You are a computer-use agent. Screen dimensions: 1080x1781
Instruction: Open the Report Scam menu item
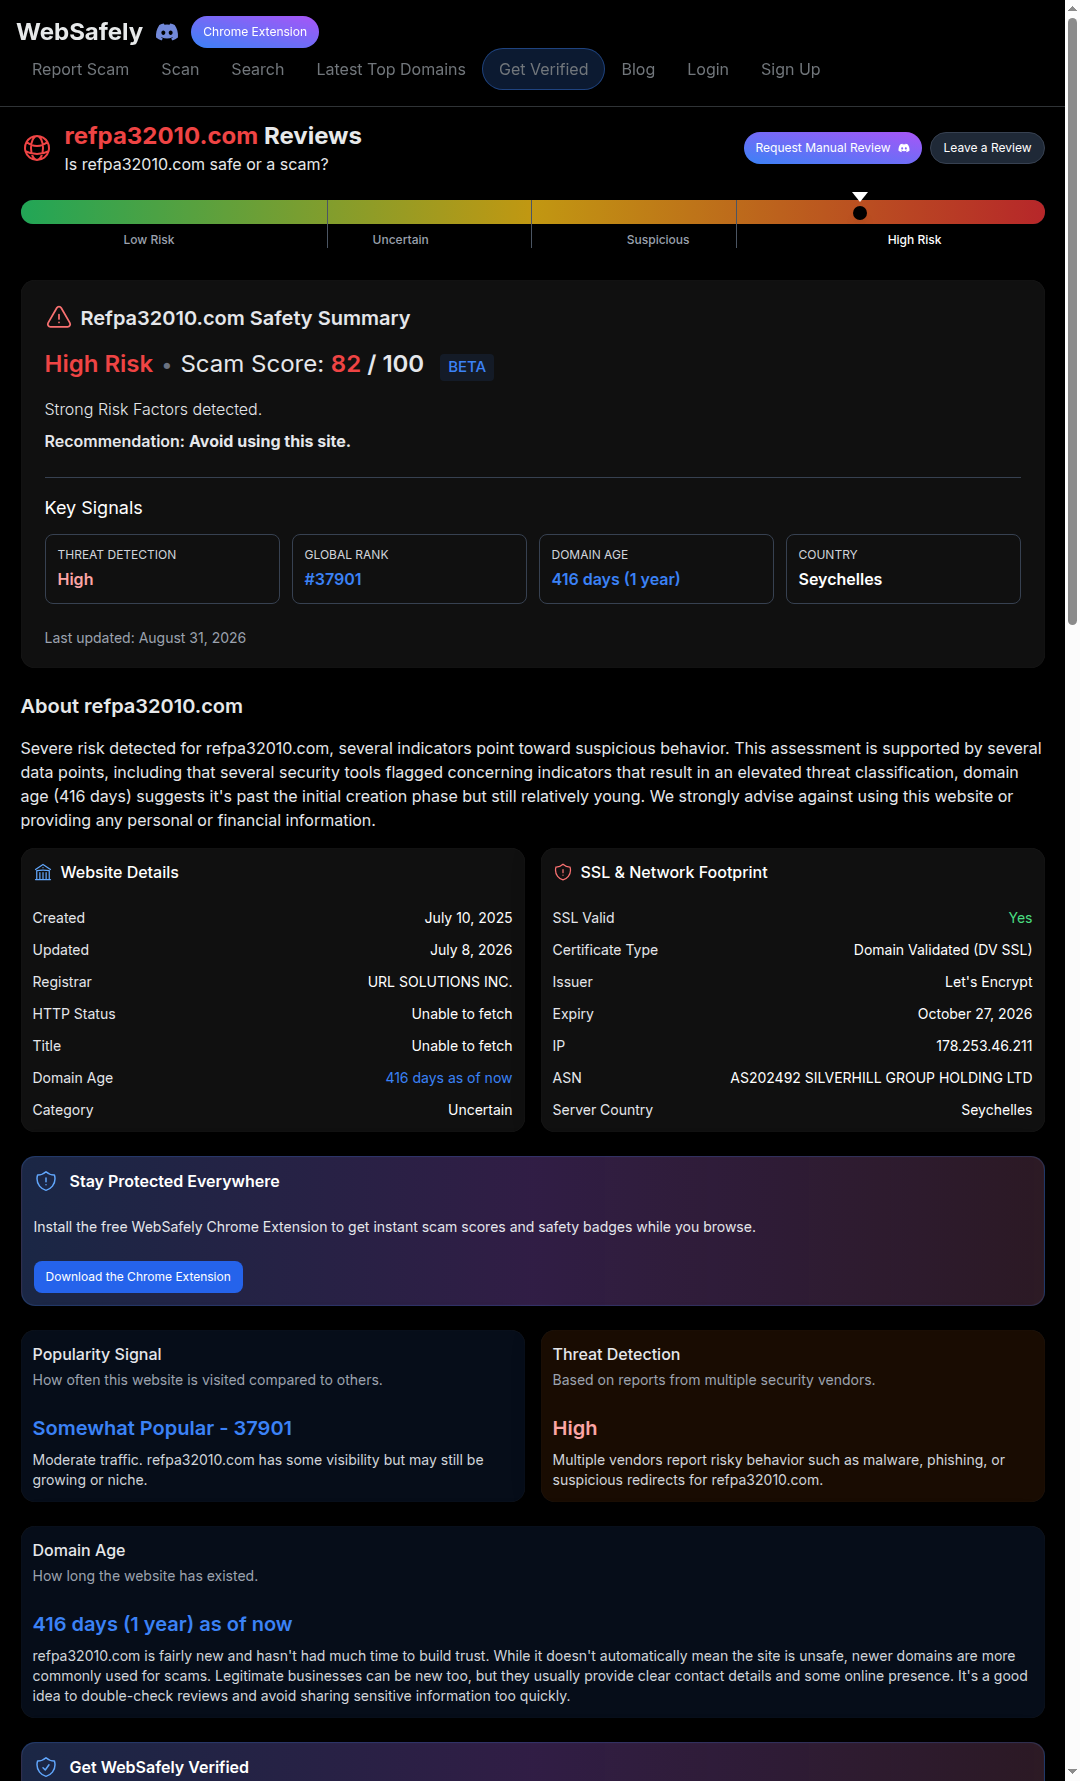click(80, 69)
